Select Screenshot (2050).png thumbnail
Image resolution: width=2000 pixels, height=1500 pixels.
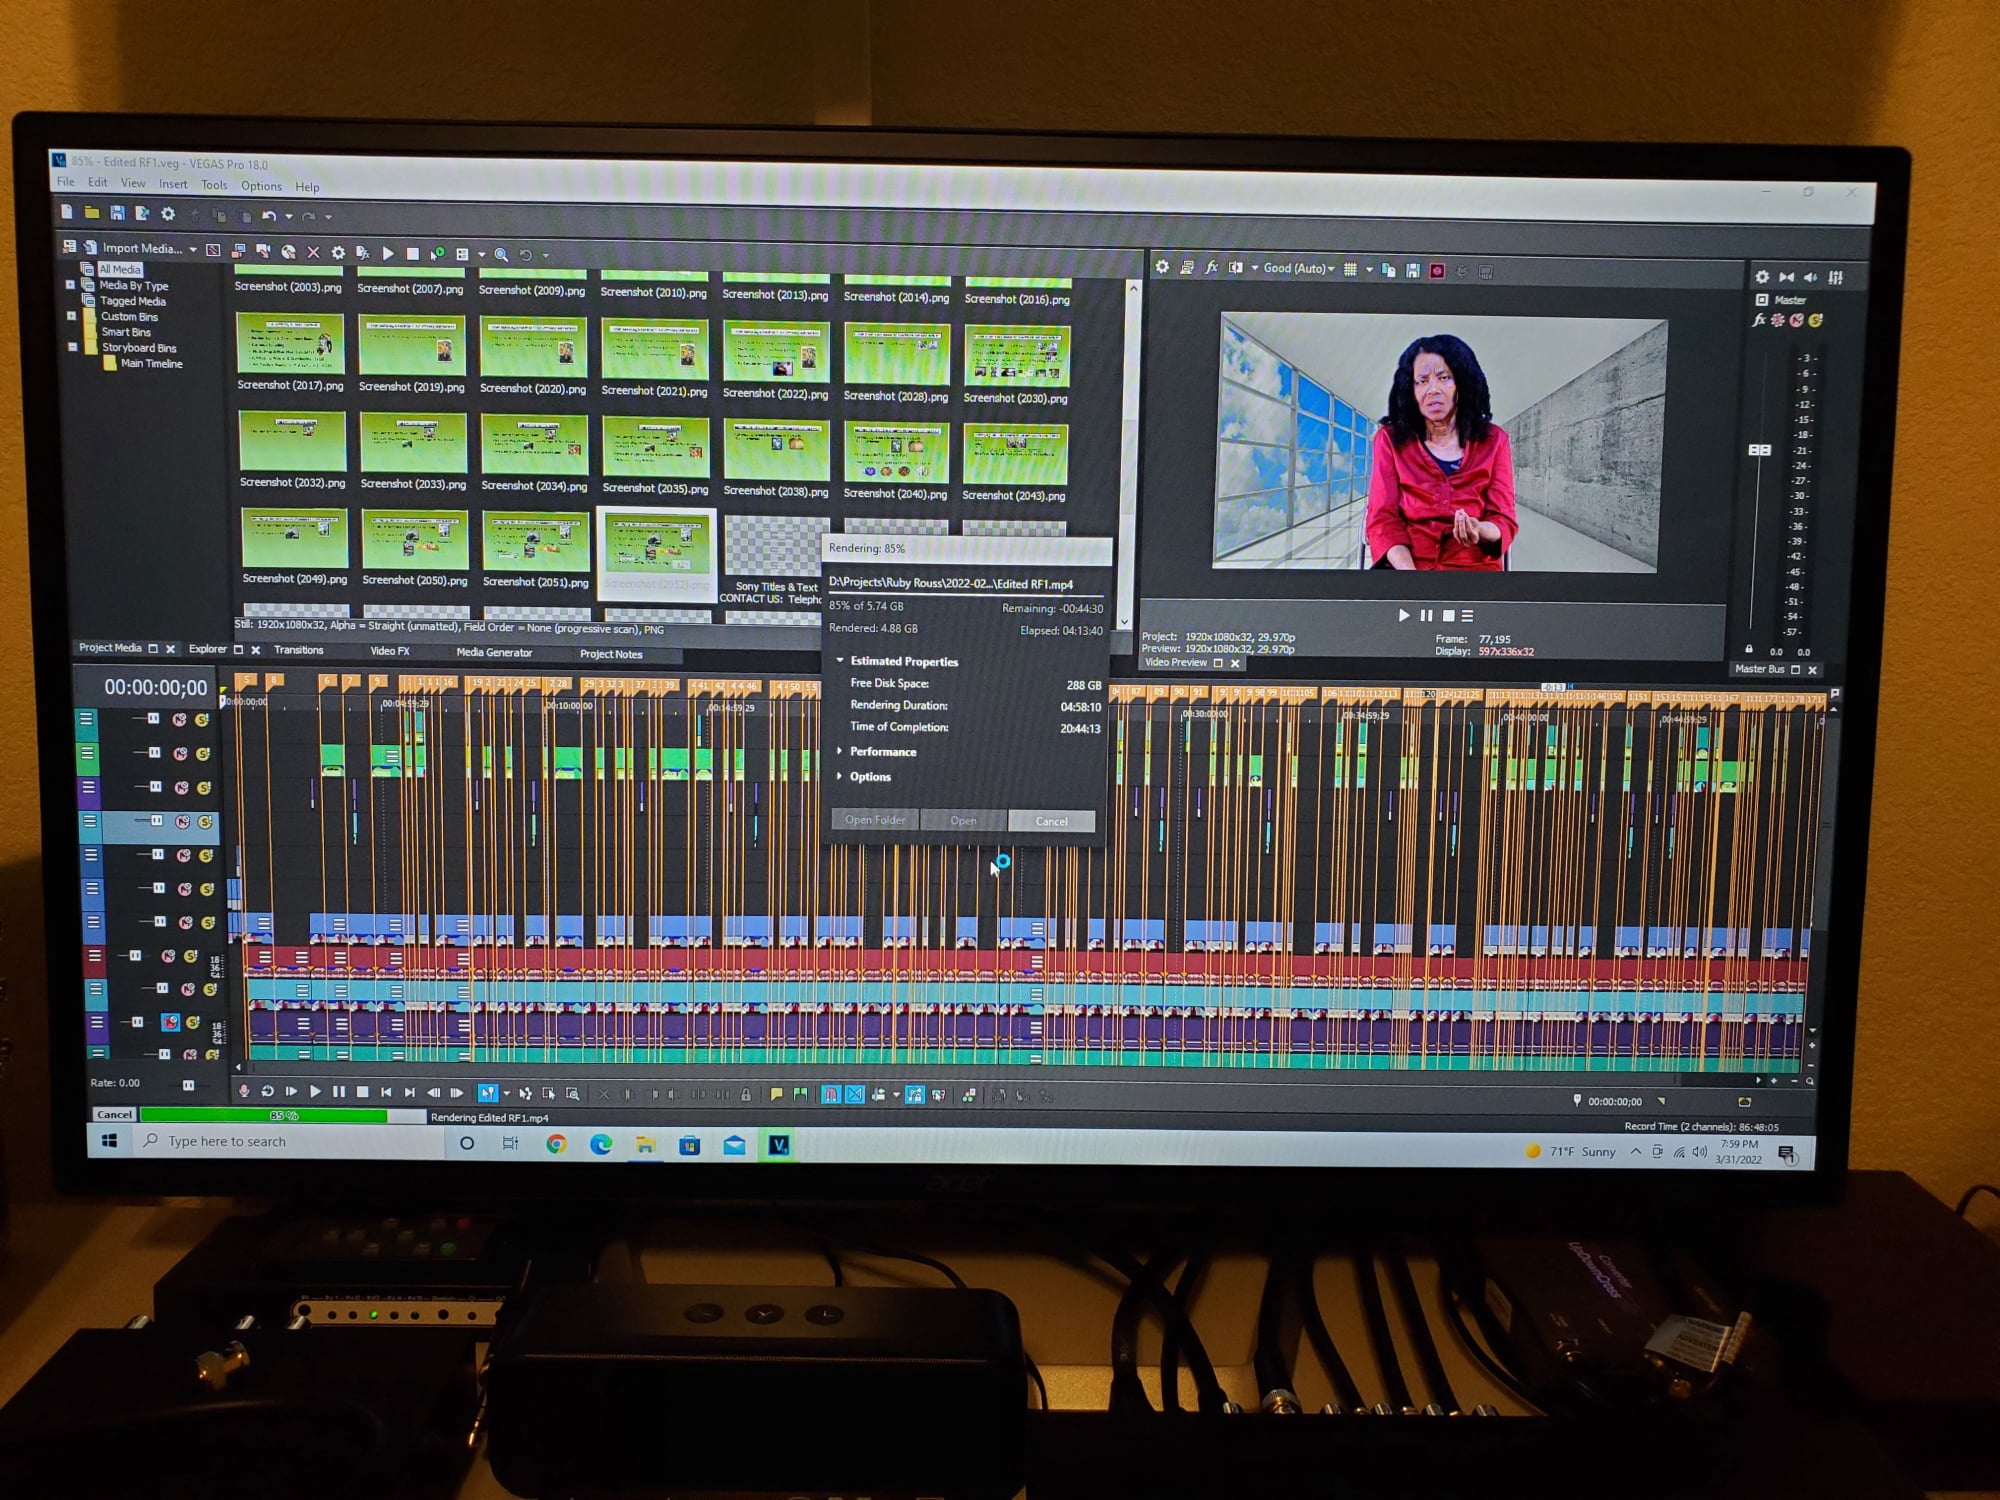415,540
